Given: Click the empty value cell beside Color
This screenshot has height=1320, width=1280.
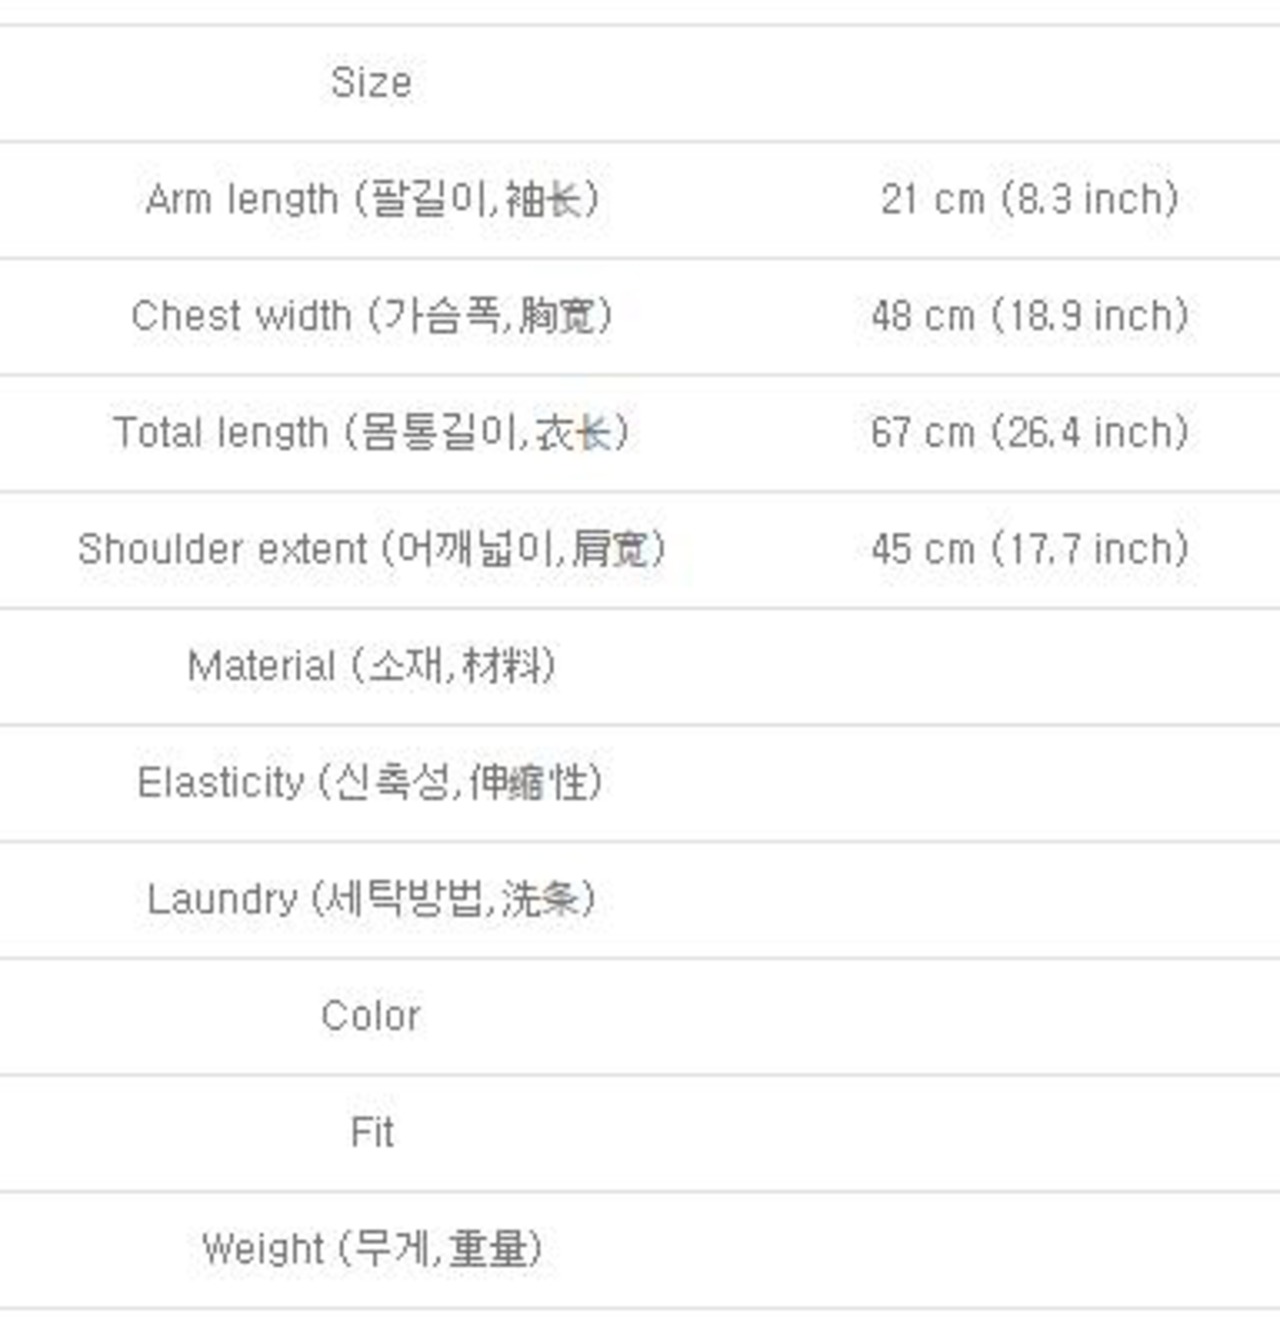Looking at the screenshot, I should (1029, 1016).
